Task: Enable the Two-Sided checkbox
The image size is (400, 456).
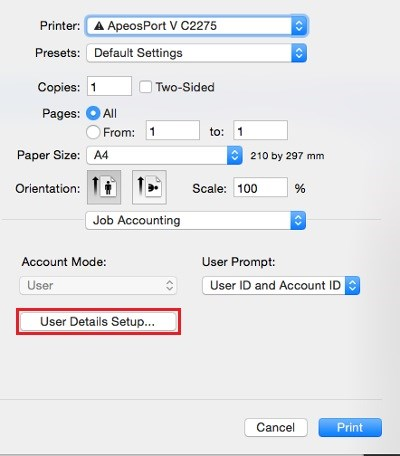Action: [x=145, y=87]
